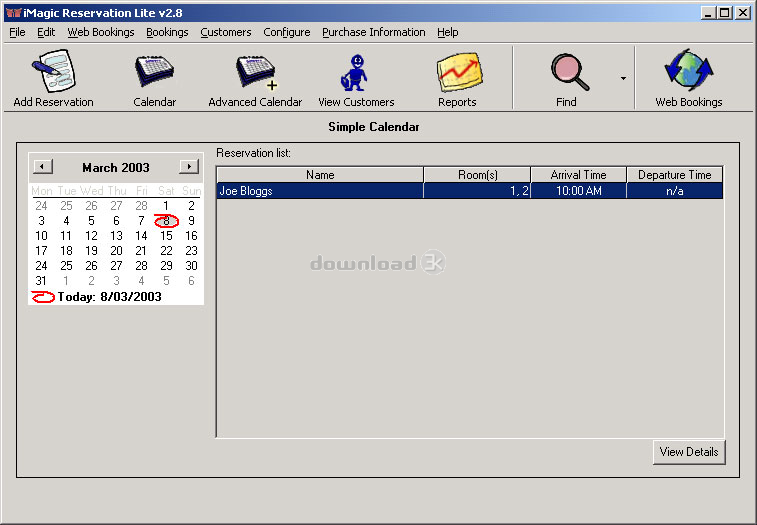Click the View Customers icon
Viewport: 757px width, 525px height.
356,78
